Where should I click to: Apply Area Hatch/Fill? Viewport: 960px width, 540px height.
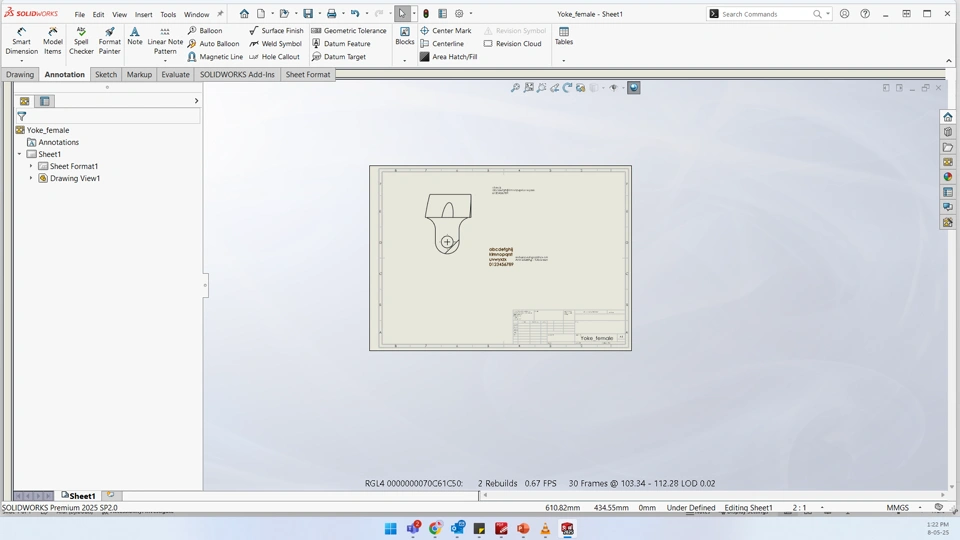click(448, 57)
